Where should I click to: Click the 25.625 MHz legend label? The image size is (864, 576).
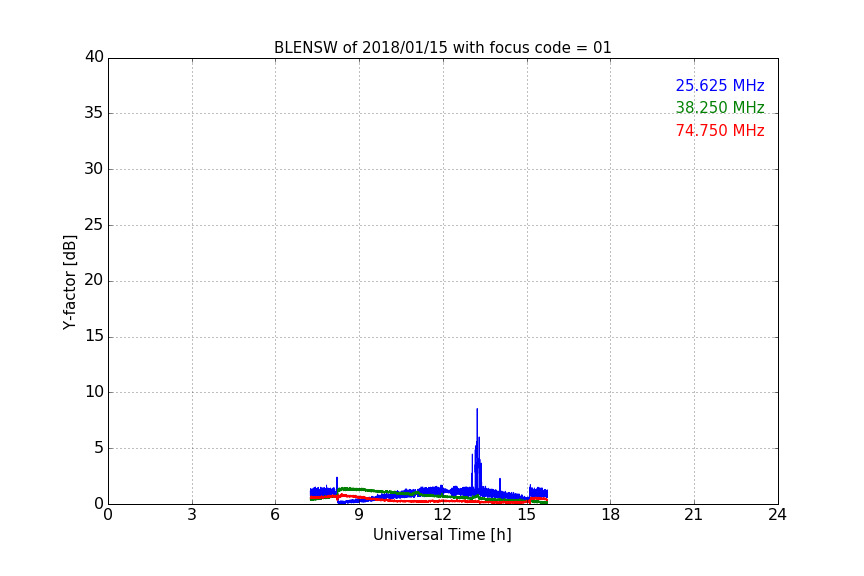point(720,85)
